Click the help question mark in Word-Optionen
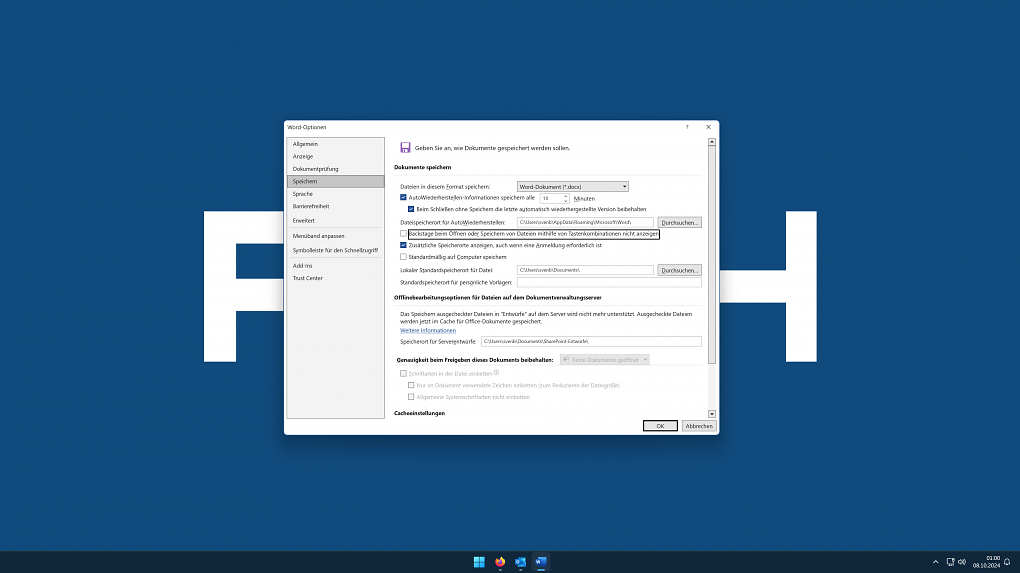The height and width of the screenshot is (573, 1020). click(687, 127)
